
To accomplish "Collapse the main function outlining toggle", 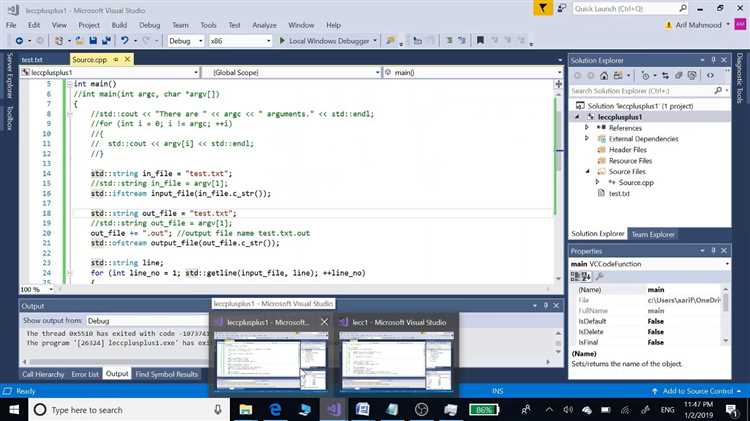I will (70, 84).
